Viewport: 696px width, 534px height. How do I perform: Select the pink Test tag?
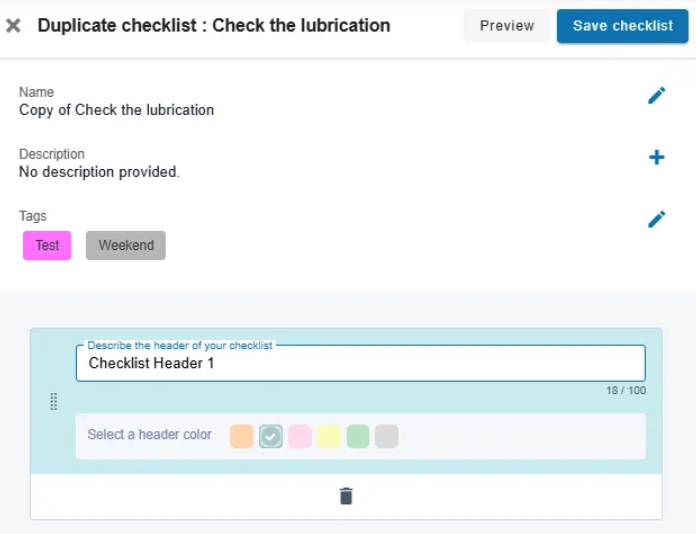[x=47, y=245]
